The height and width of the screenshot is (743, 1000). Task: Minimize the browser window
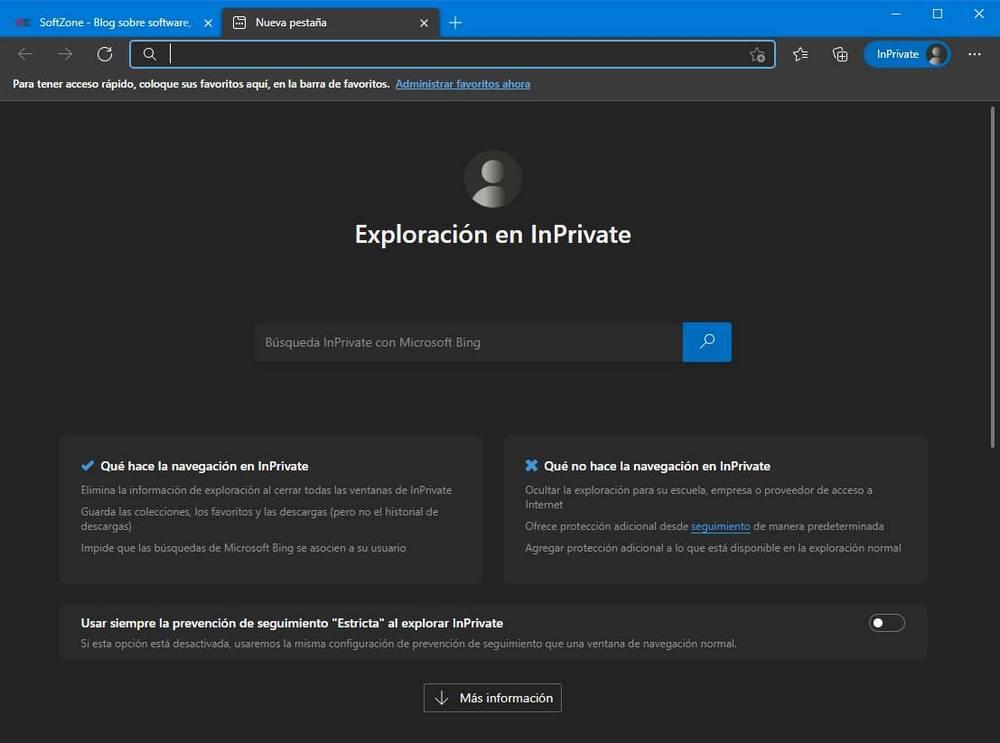(896, 14)
